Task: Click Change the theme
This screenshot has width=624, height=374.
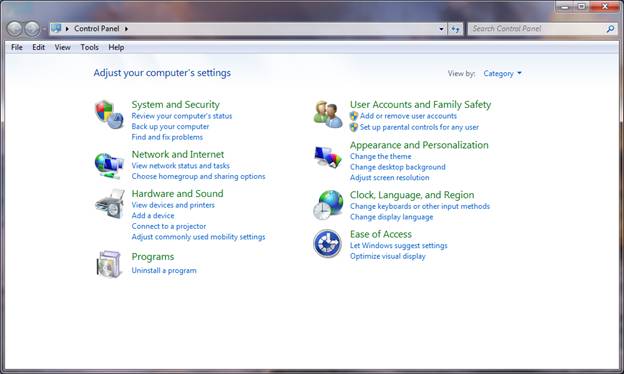Action: tap(381, 157)
